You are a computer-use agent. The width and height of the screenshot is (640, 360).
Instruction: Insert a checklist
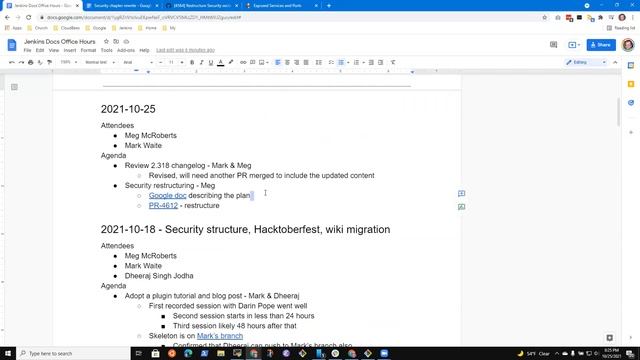[331, 62]
